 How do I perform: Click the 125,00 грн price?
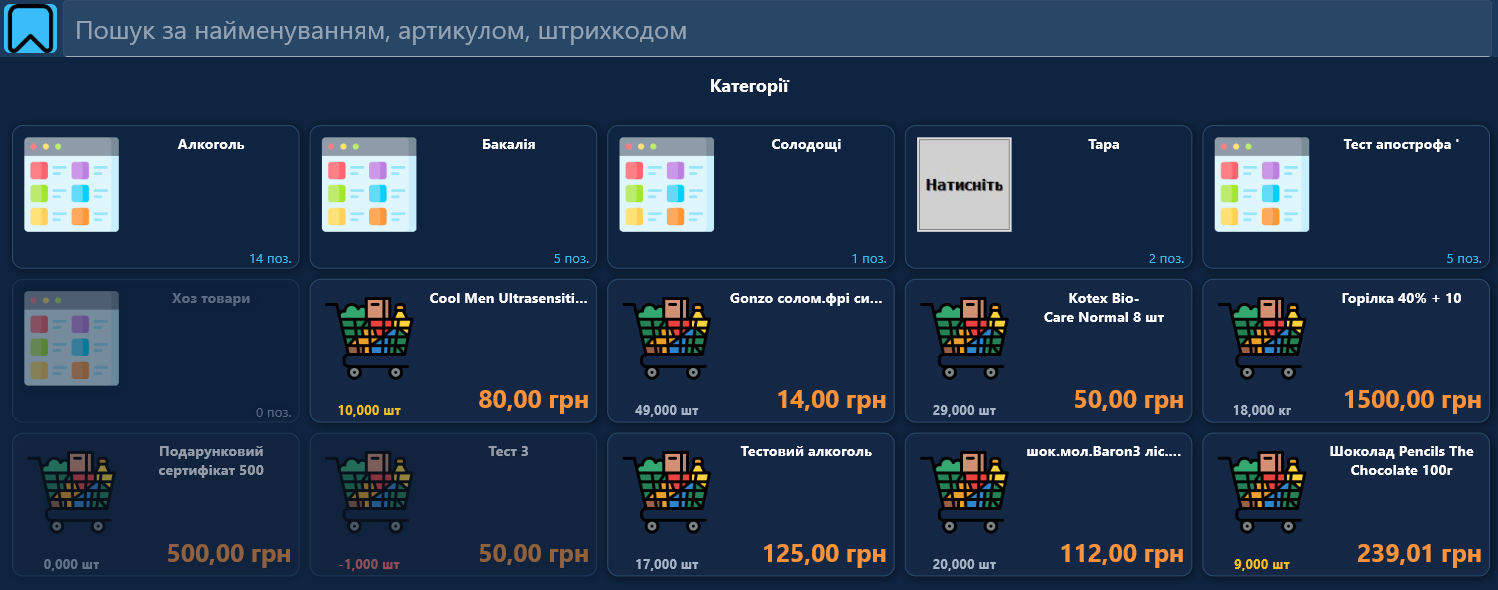point(825,554)
